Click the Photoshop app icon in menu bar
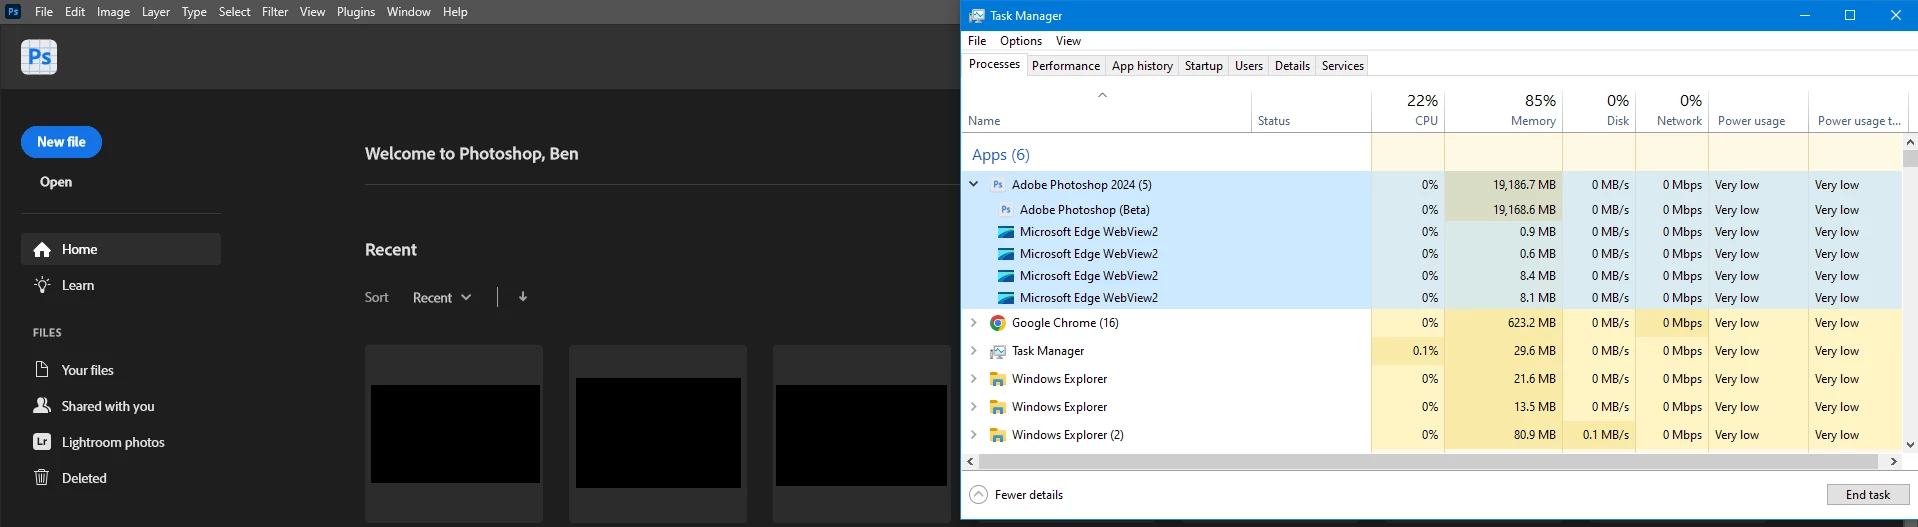1918x527 pixels. 13,12
